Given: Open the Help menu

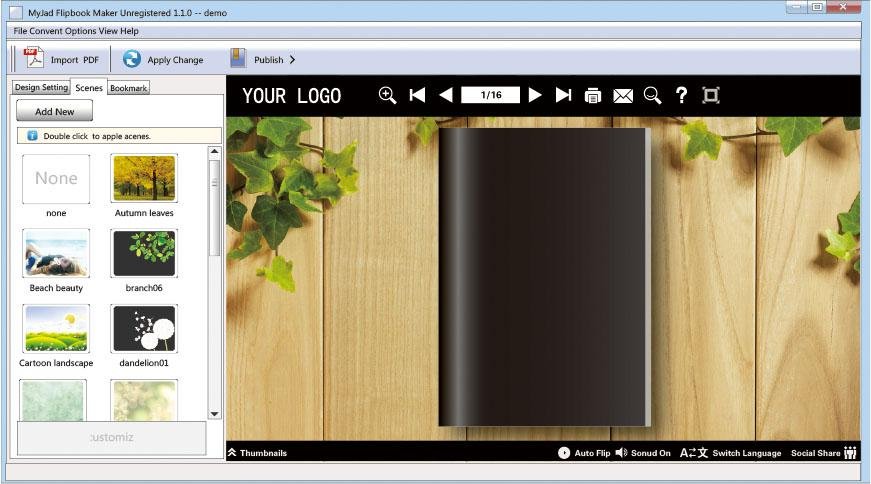Looking at the screenshot, I should pyautogui.click(x=129, y=31).
